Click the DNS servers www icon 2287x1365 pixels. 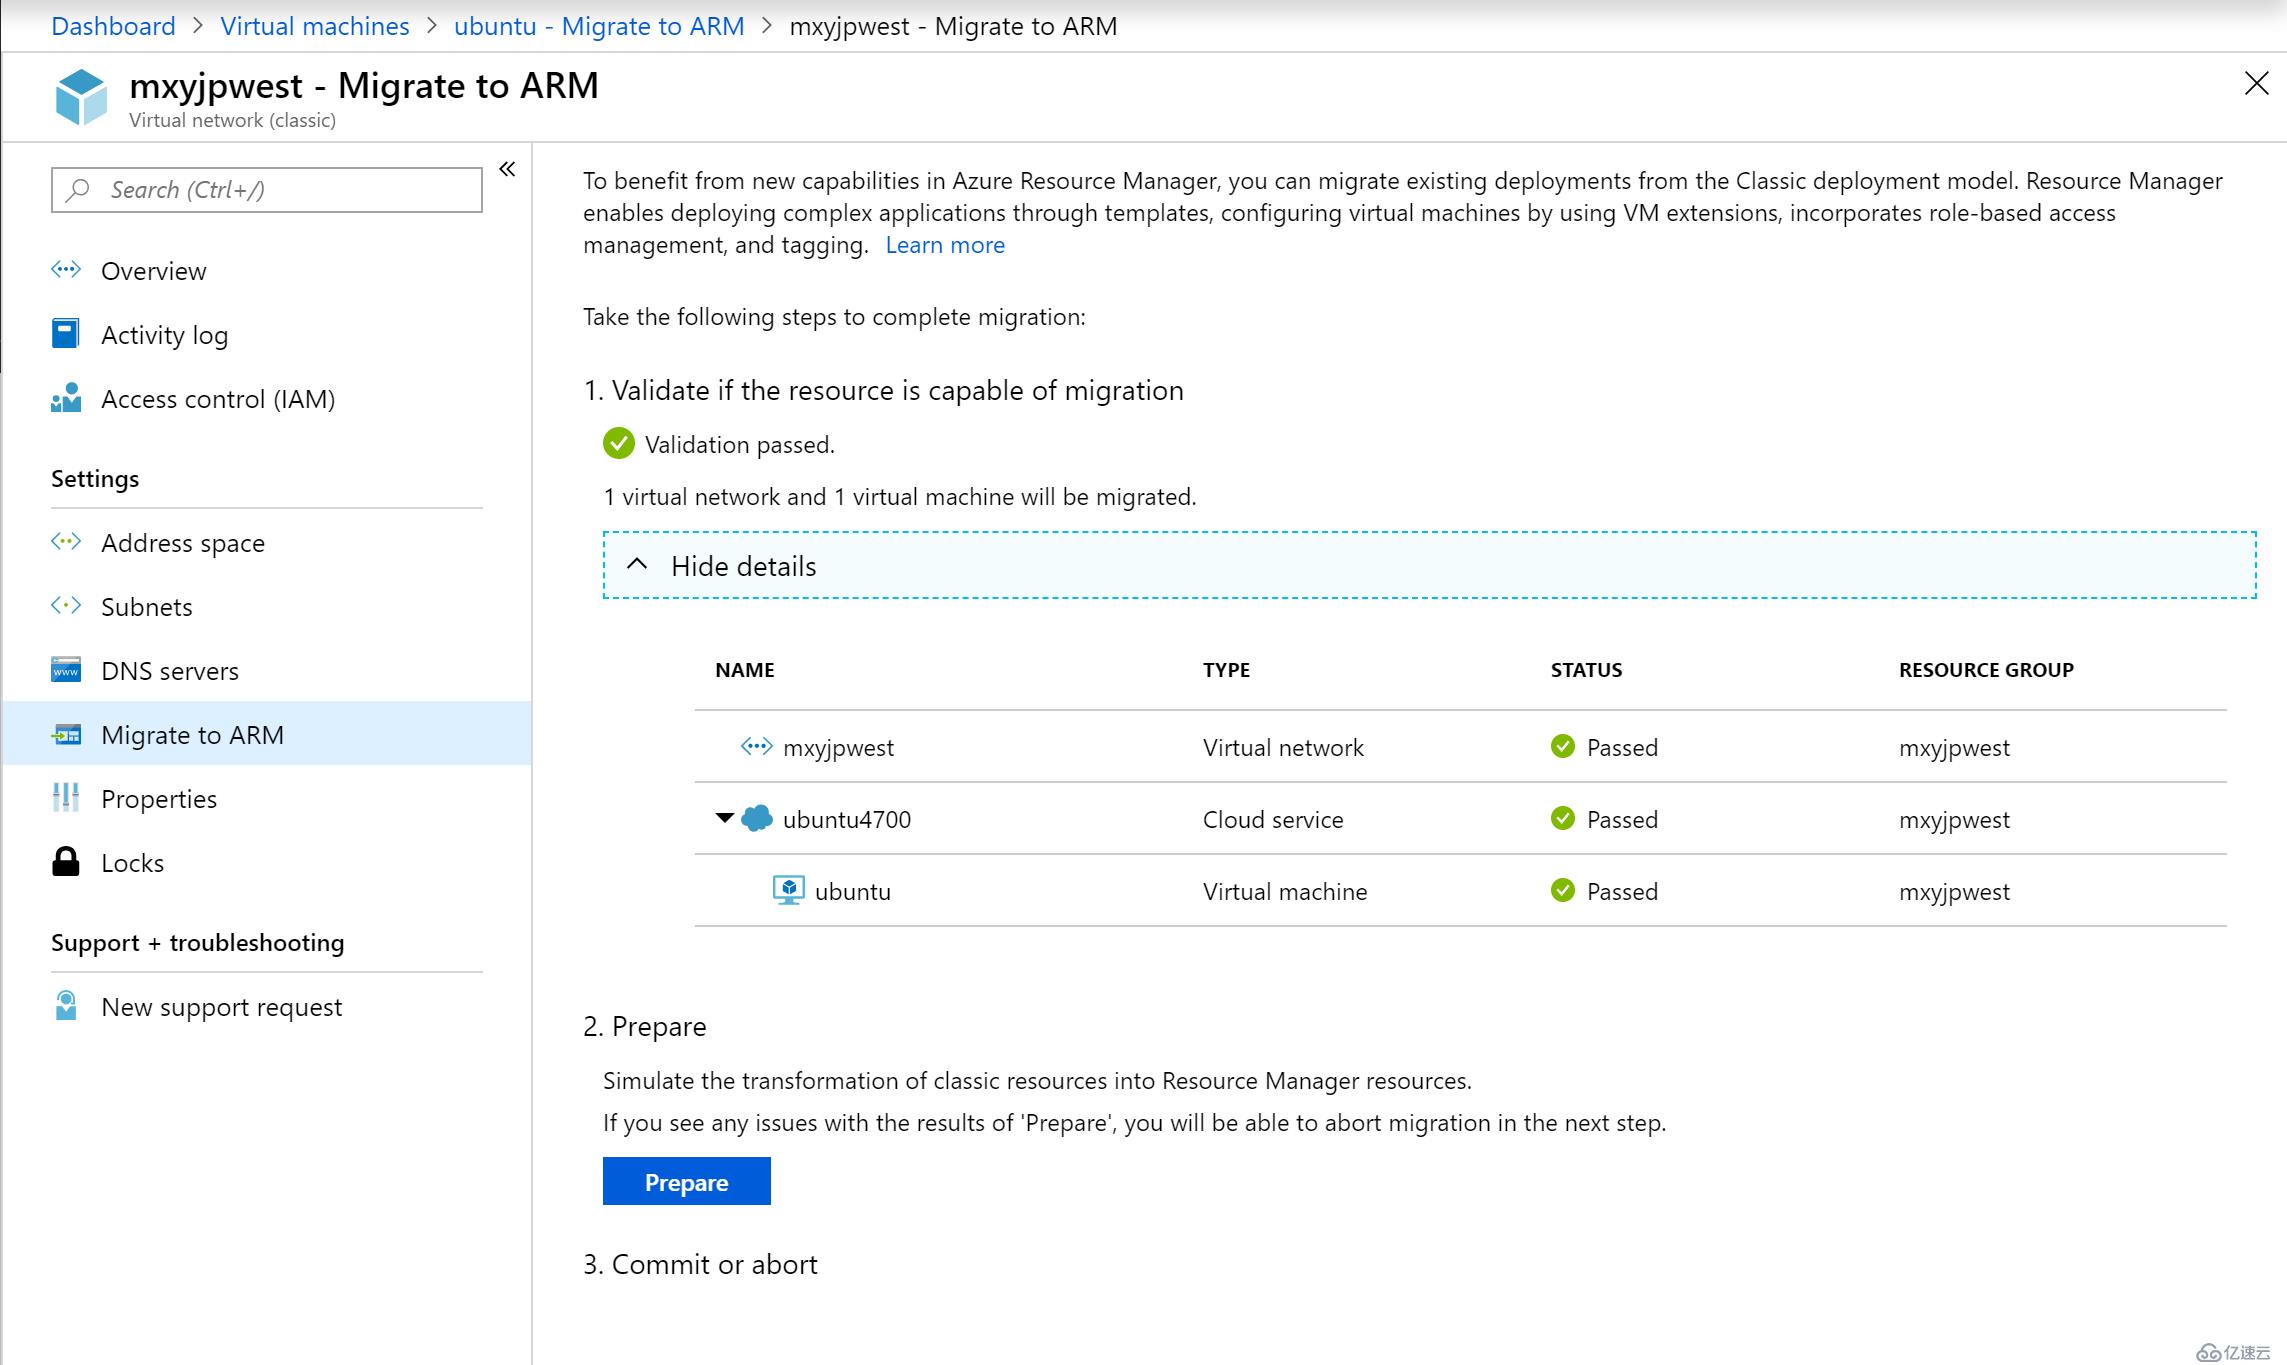click(x=66, y=669)
